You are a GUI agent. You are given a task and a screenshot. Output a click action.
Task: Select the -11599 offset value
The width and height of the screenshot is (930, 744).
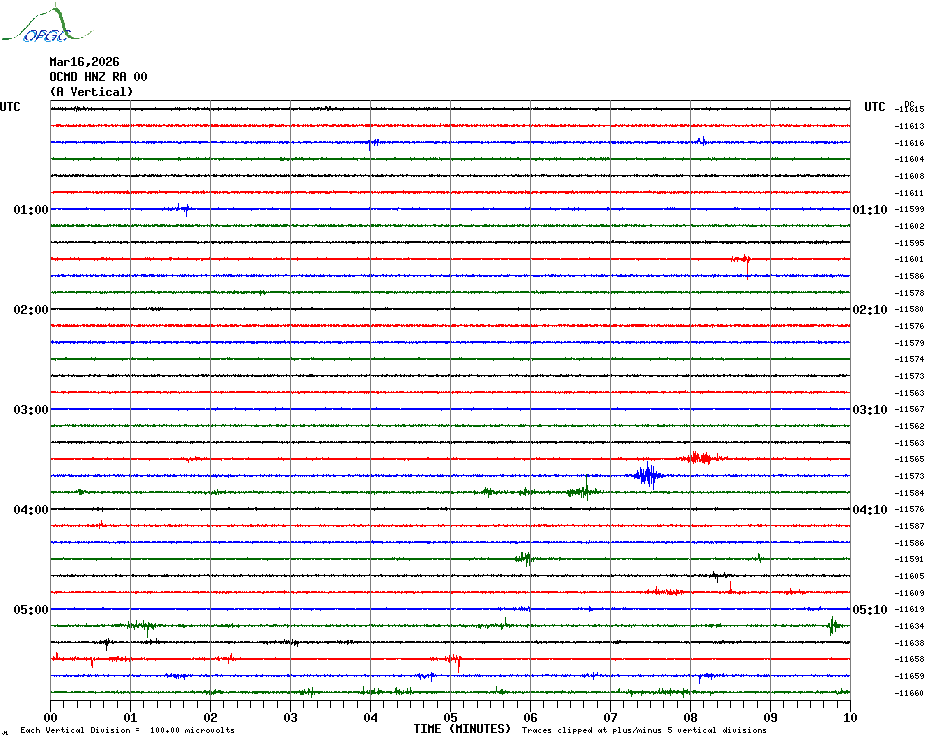tap(910, 209)
